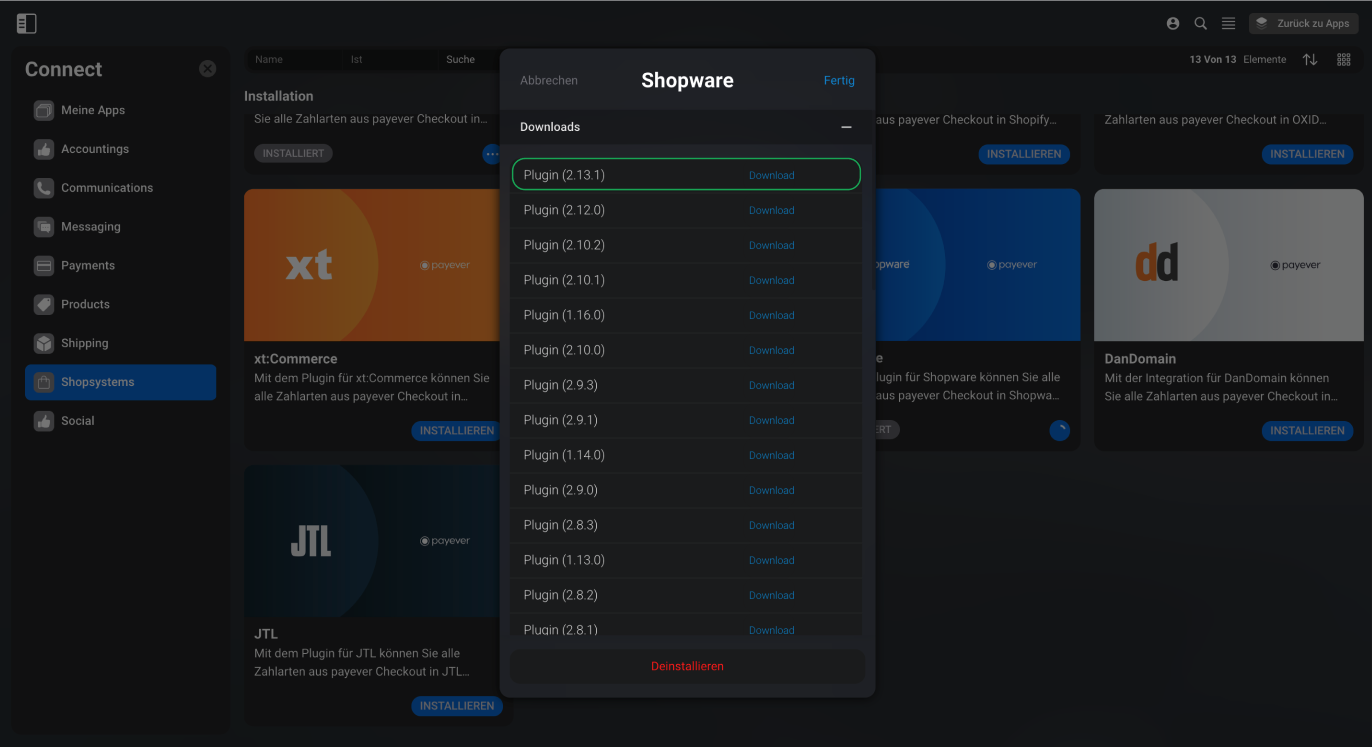Screen dimensions: 1372x747
Task: Close the Connect sidebar
Action: tap(207, 69)
